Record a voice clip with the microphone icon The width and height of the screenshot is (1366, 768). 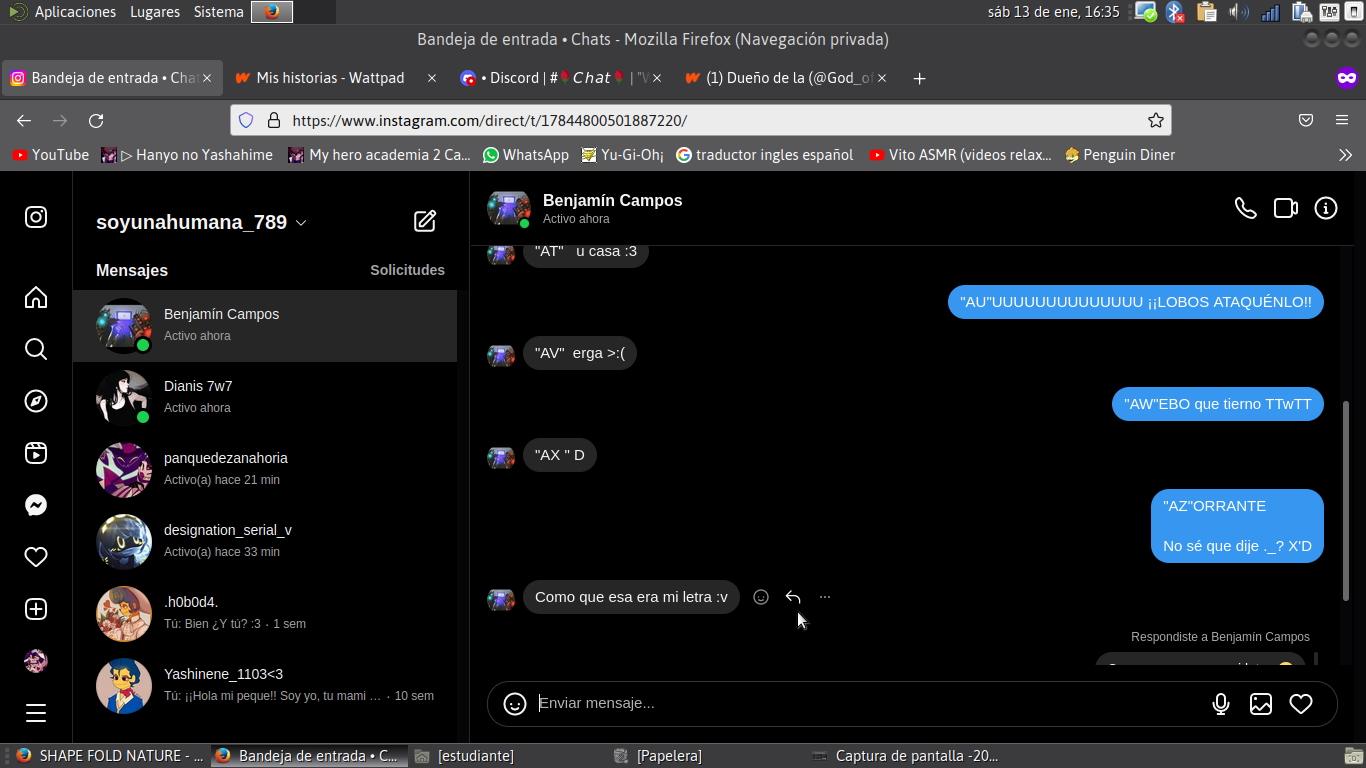pyautogui.click(x=1221, y=704)
